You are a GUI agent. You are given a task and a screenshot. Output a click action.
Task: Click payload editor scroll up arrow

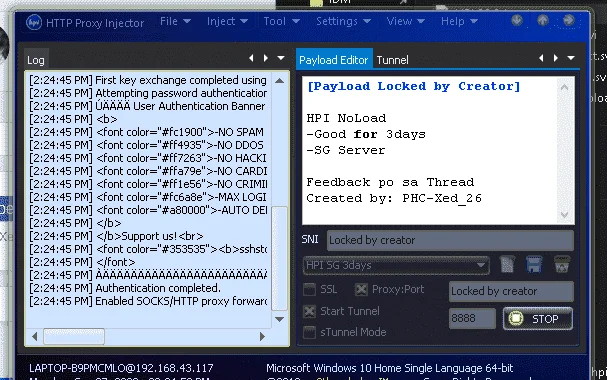[564, 87]
